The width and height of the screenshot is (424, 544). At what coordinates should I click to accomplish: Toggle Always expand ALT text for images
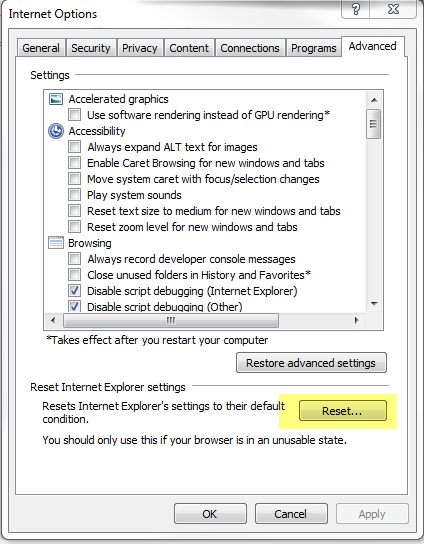point(75,147)
